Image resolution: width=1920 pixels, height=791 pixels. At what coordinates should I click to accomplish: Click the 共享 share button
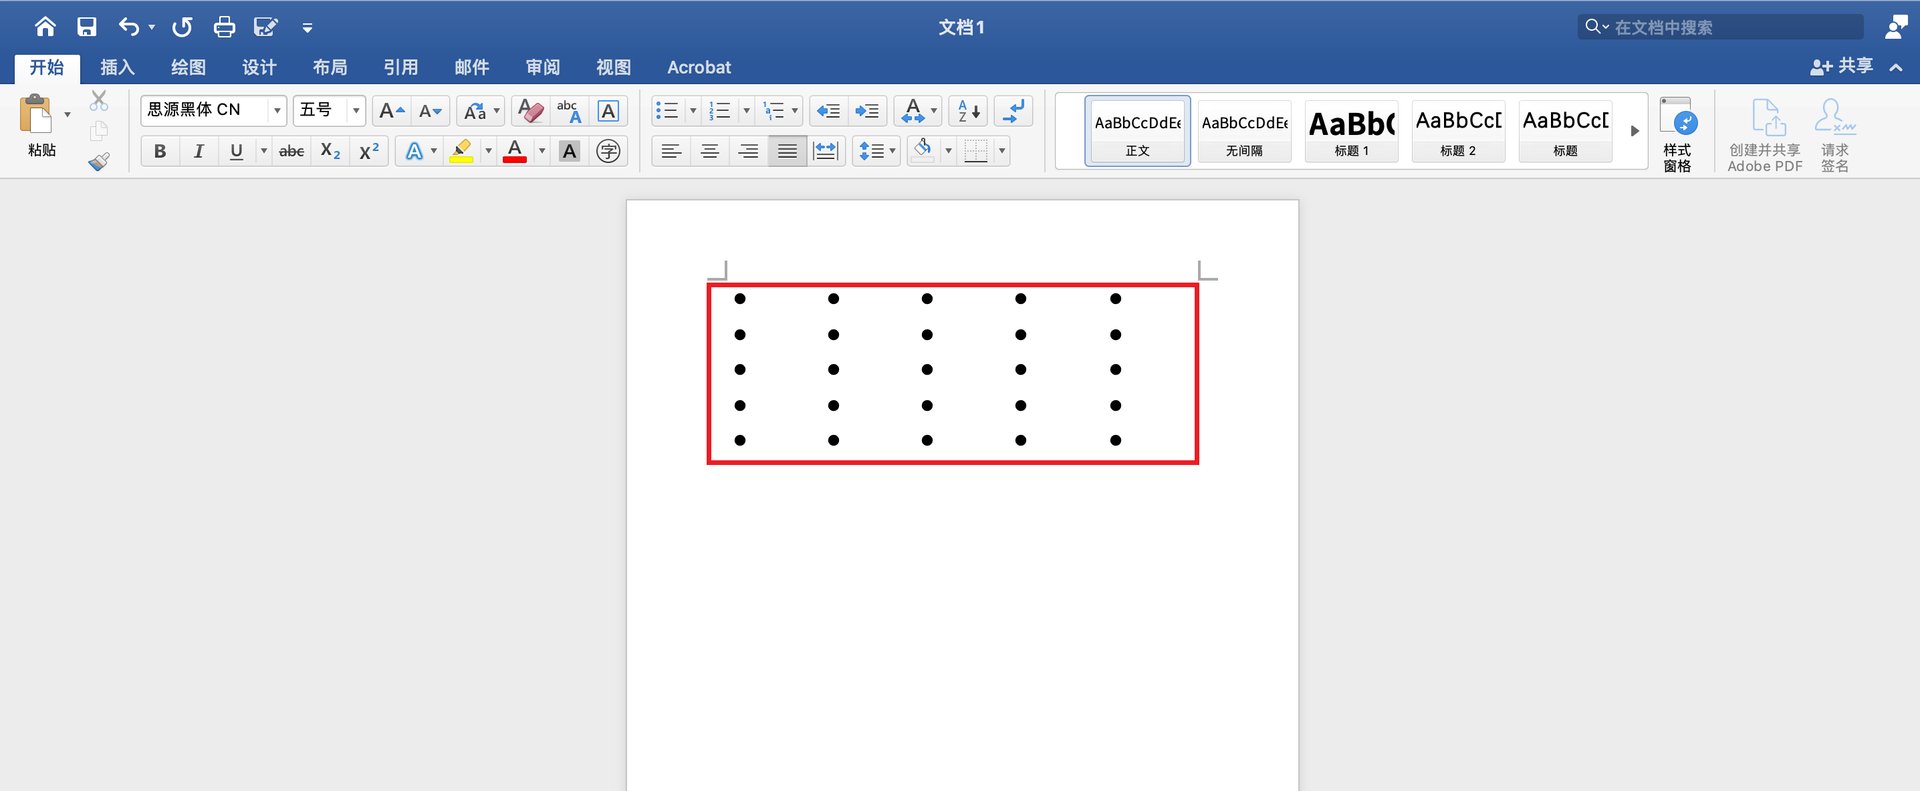(x=1842, y=66)
